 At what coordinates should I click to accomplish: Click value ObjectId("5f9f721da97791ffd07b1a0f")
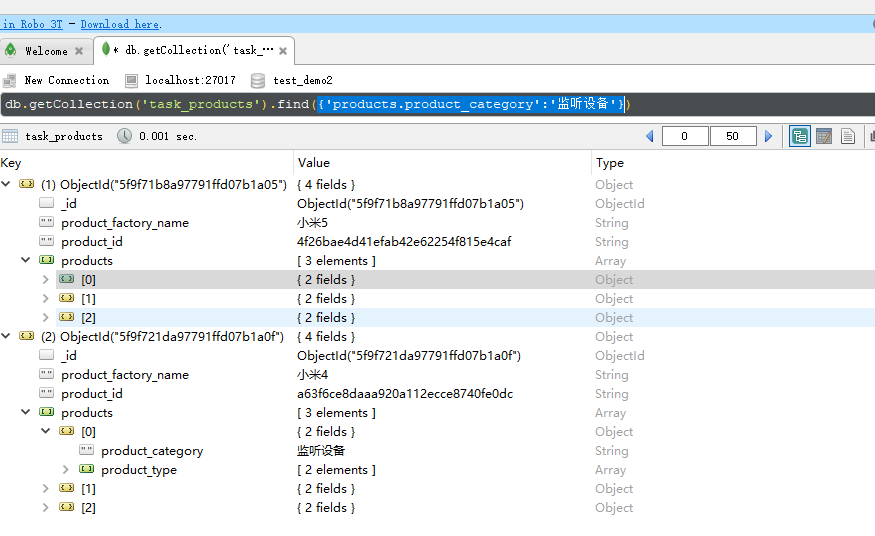(408, 356)
